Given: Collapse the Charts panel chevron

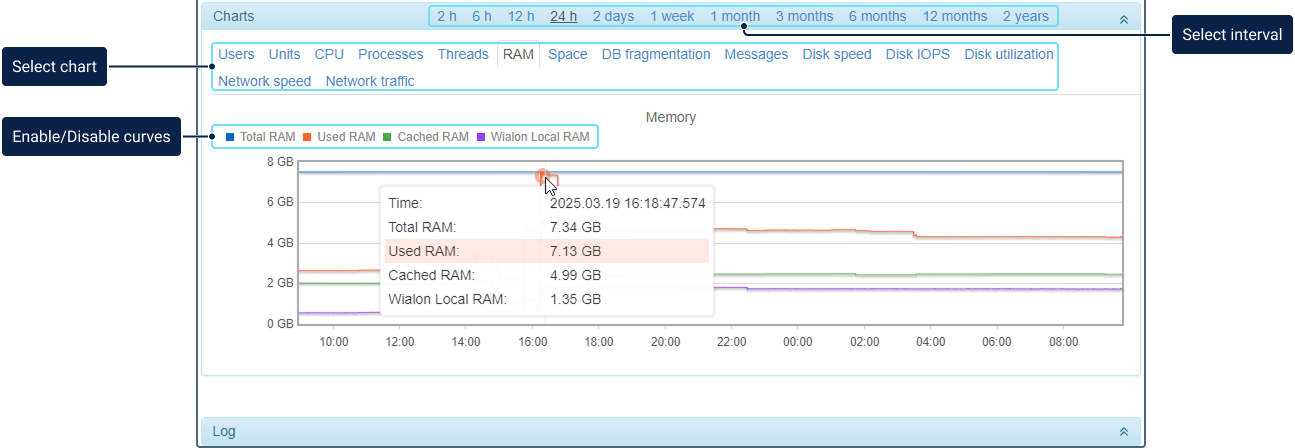Looking at the screenshot, I should coord(1123,17).
